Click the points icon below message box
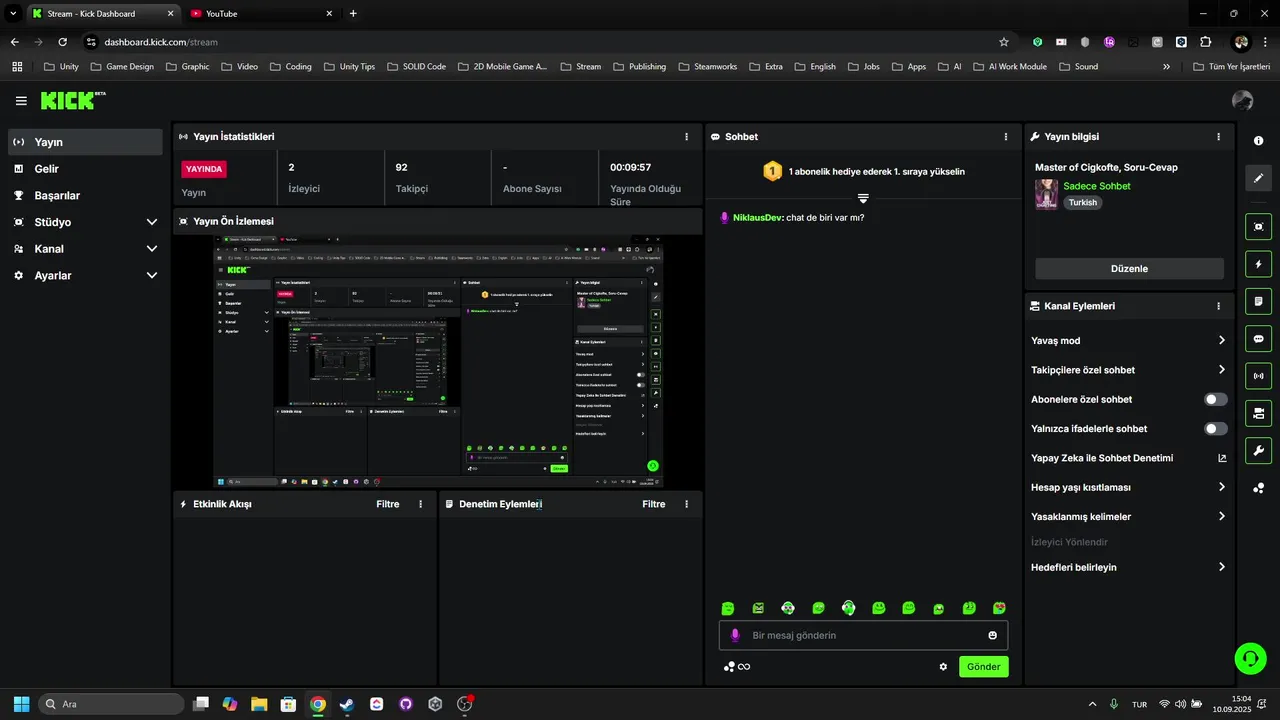1280x720 pixels. pos(737,667)
